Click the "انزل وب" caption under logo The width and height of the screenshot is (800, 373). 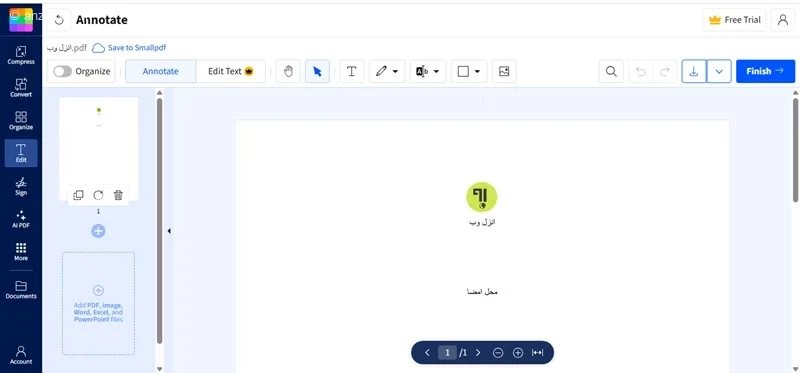[x=482, y=222]
